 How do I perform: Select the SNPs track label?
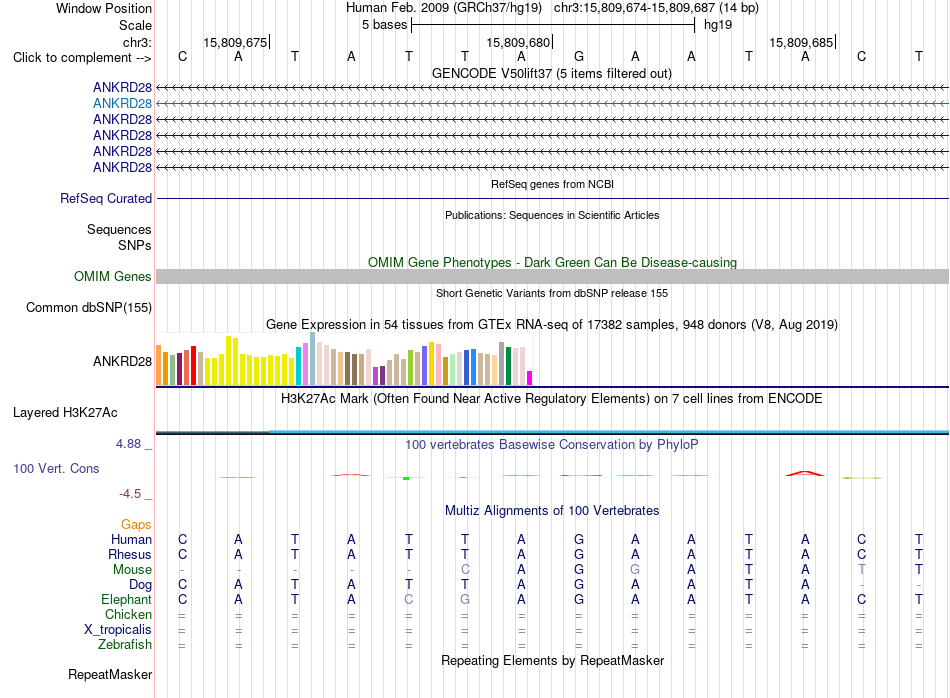click(x=135, y=245)
